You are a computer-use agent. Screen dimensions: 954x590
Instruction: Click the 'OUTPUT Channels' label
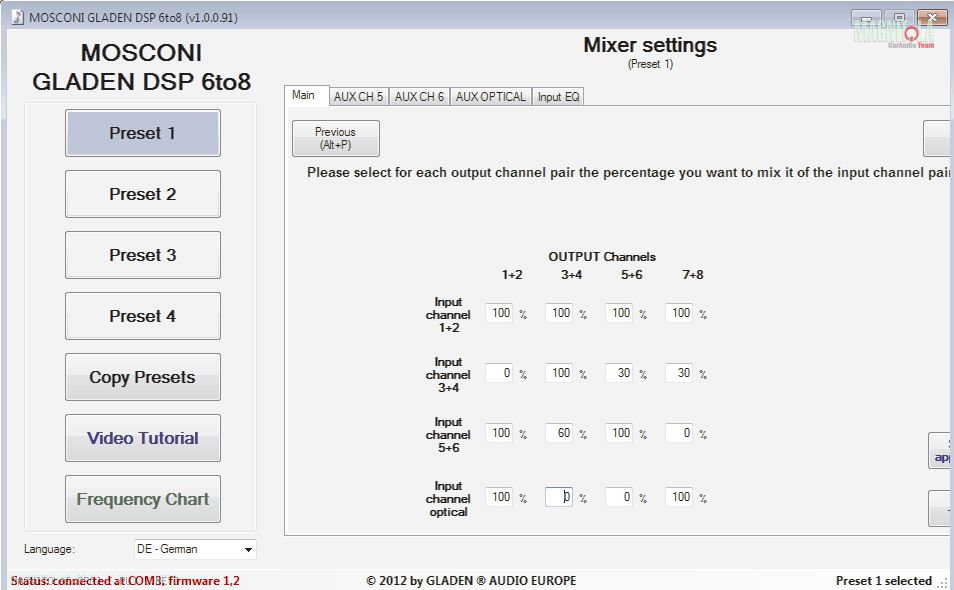(602, 257)
